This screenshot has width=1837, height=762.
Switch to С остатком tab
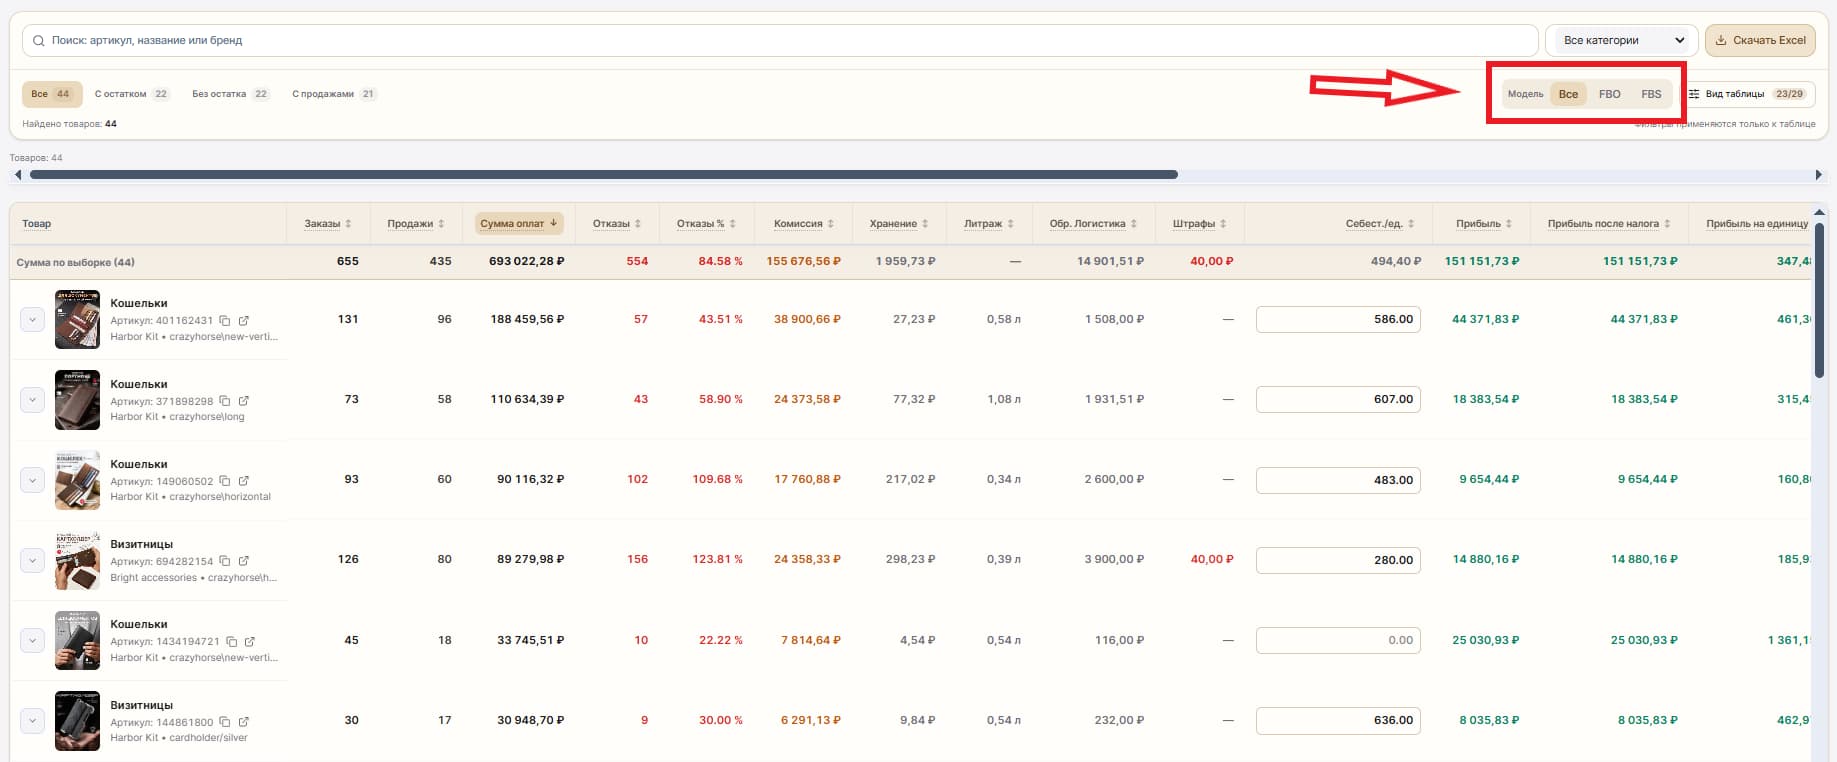click(x=132, y=94)
